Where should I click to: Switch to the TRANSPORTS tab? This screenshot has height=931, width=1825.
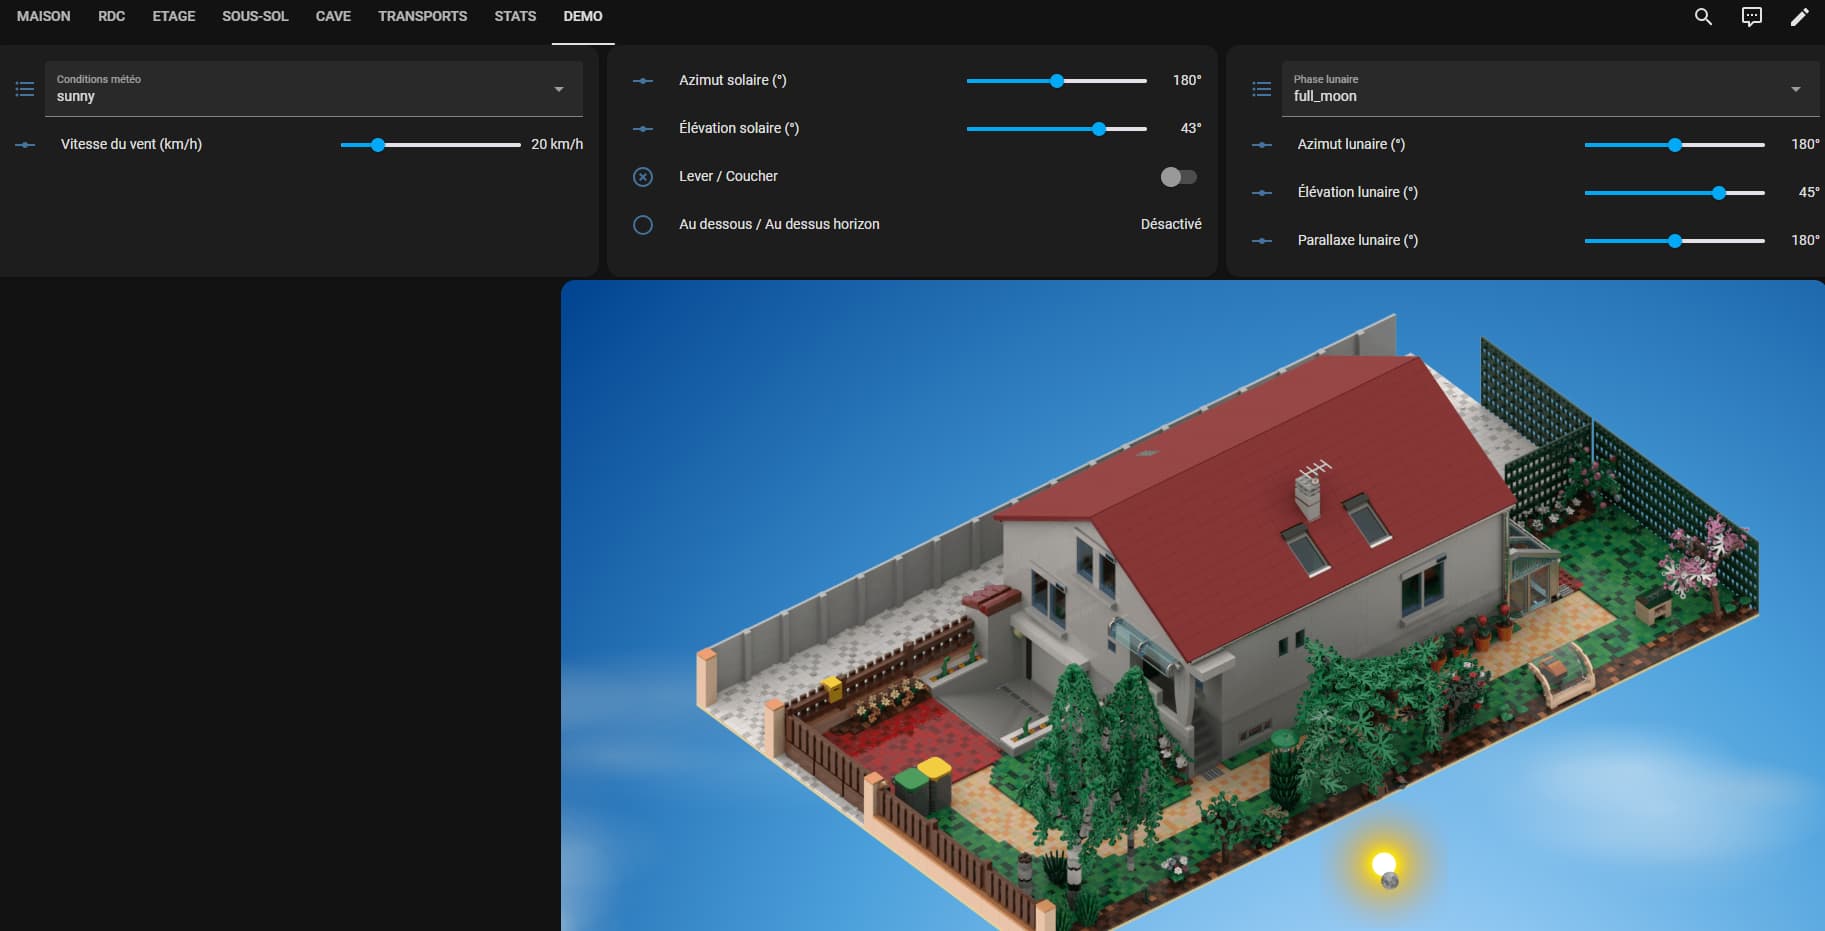click(422, 17)
